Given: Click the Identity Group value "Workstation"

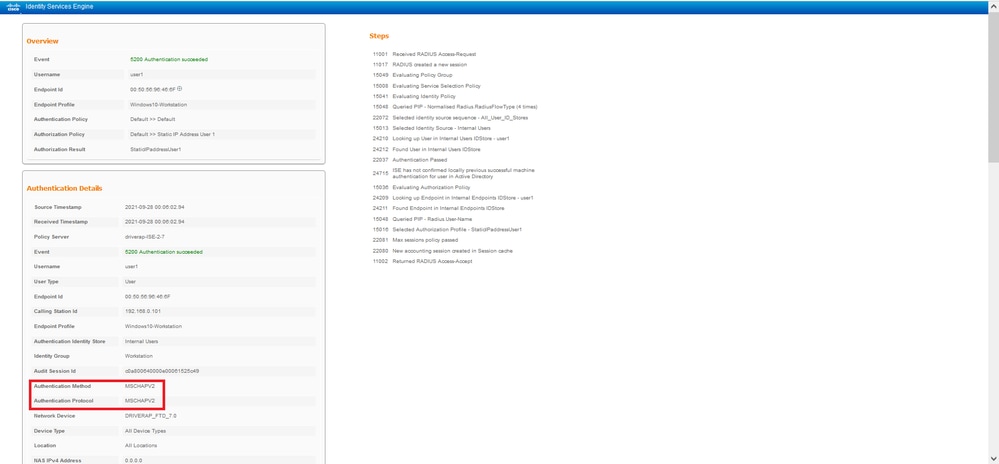Looking at the screenshot, I should click(139, 356).
